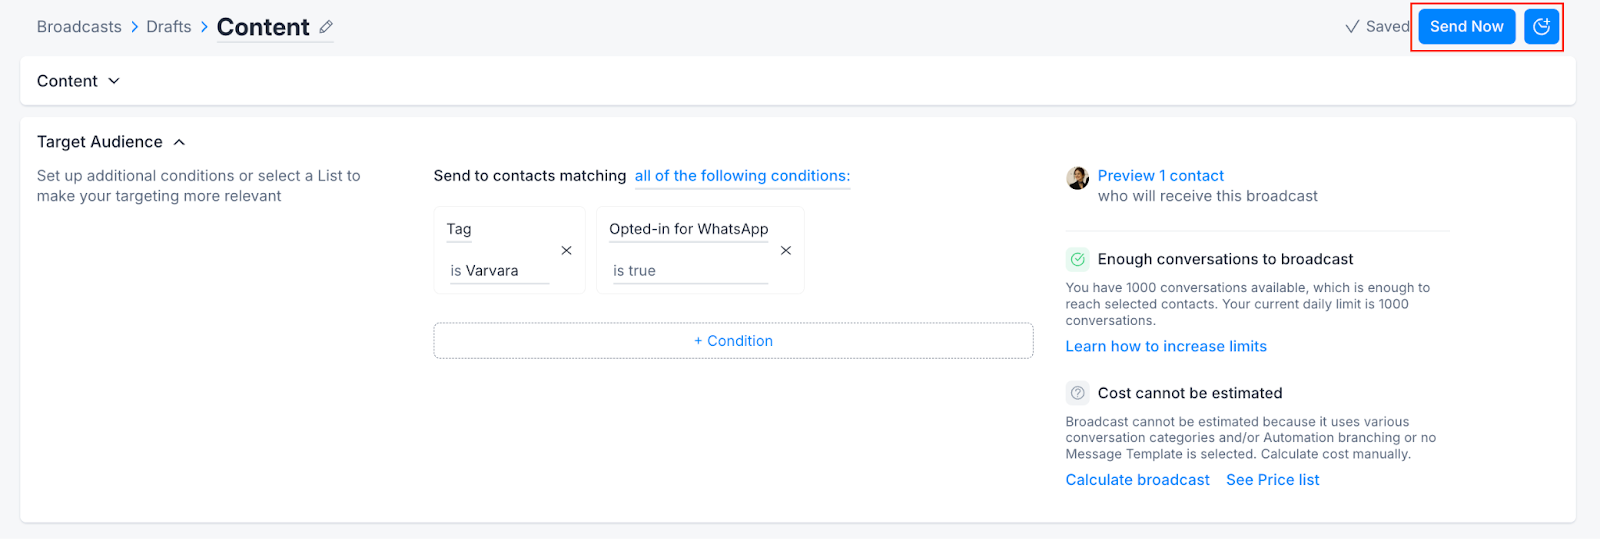Go to Broadcasts in the breadcrumb
Screen dimensions: 1600x539
tap(79, 27)
